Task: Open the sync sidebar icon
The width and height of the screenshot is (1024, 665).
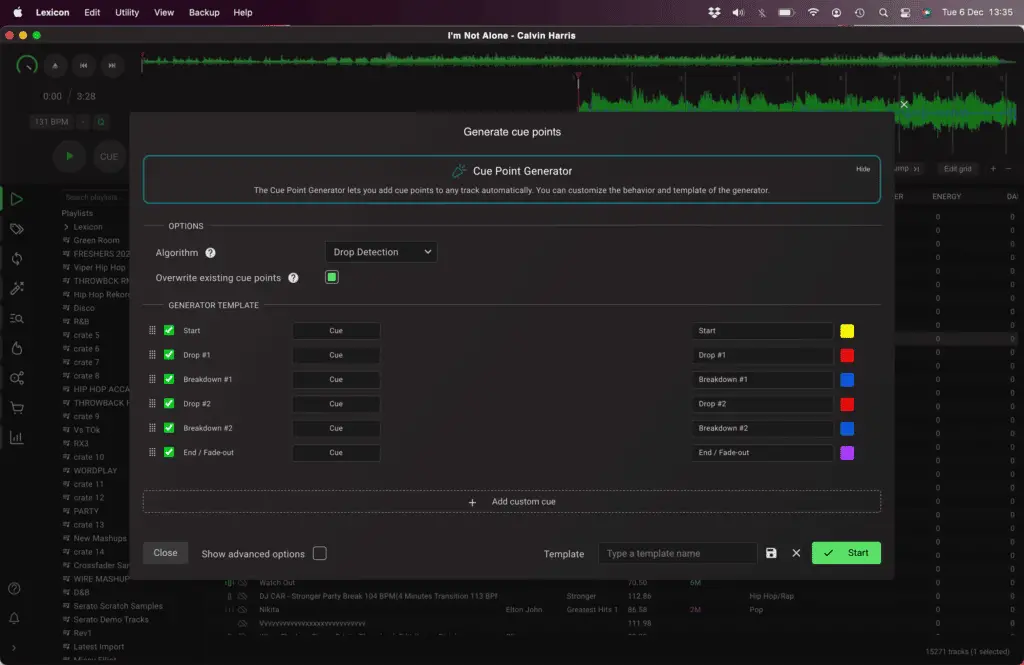Action: coord(17,259)
